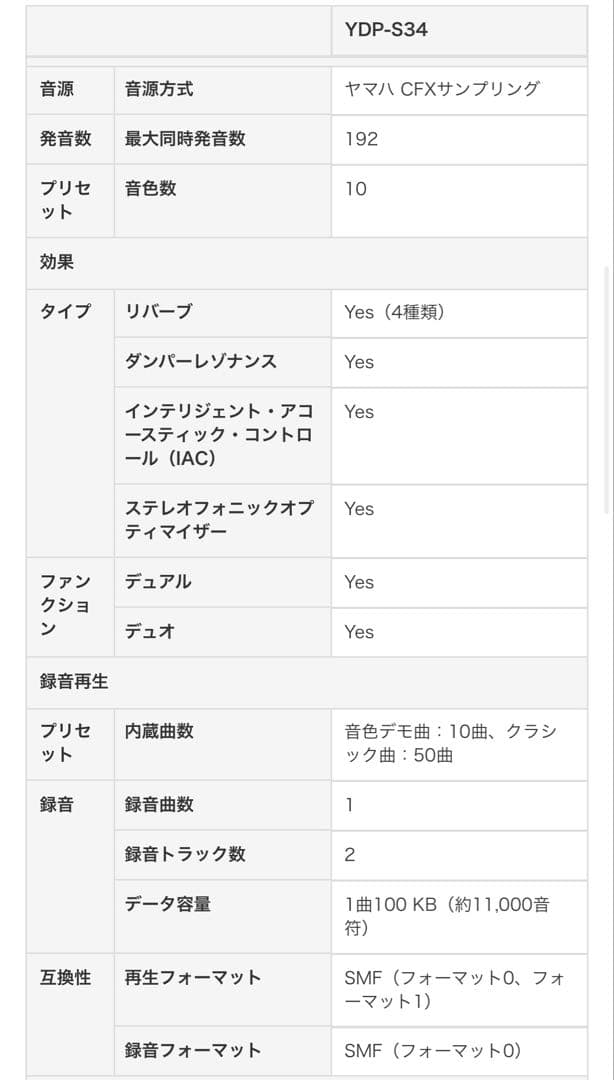The height and width of the screenshot is (1080, 614).
Task: Click the 効果 section header
Action: pos(57,263)
